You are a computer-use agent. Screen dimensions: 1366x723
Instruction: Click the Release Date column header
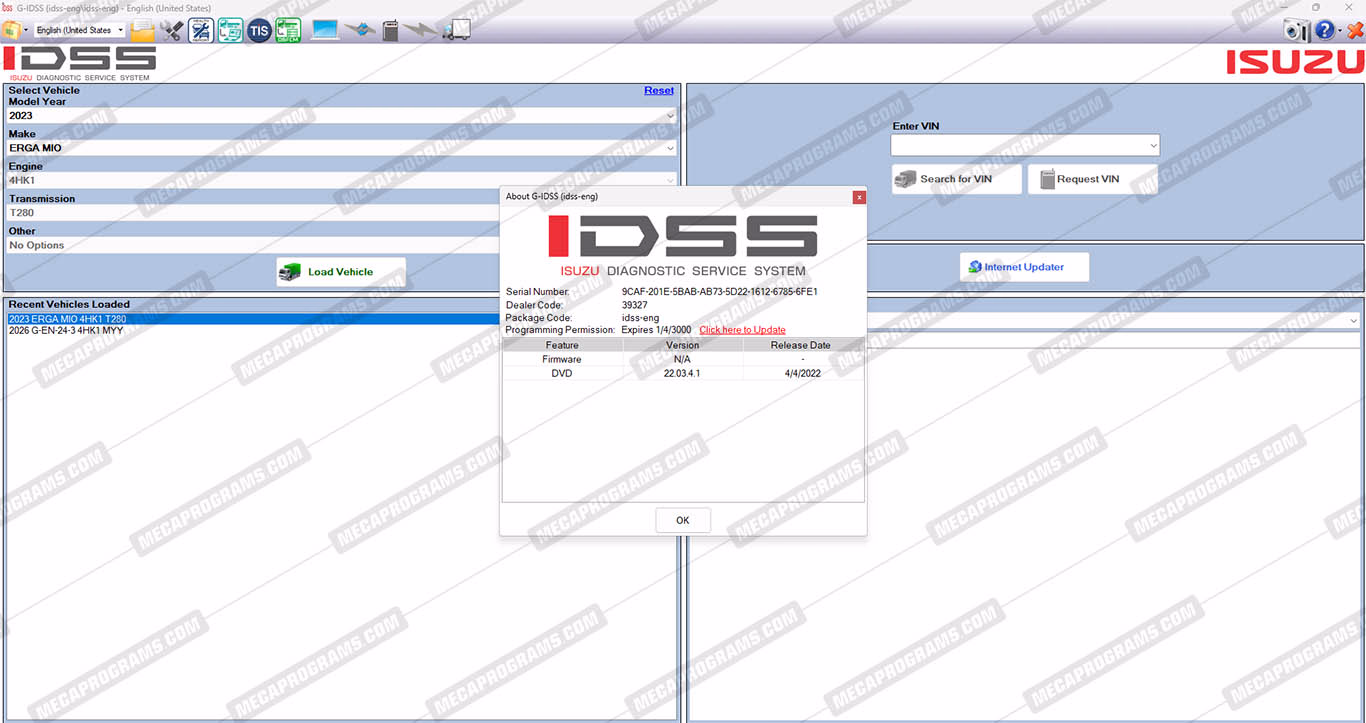[801, 345]
